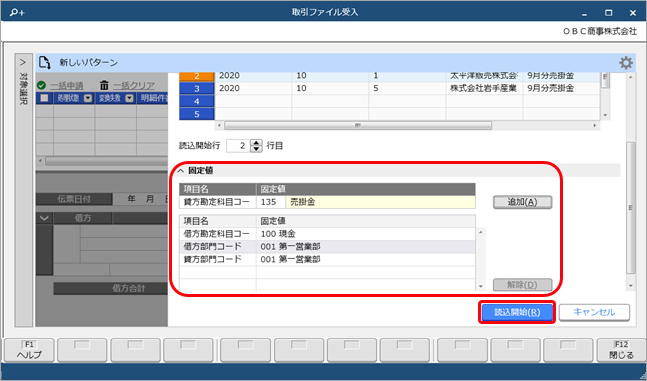The height and width of the screenshot is (381, 647).
Task: Click down arrow of fixed value list scrollbar
Action: (x=480, y=286)
